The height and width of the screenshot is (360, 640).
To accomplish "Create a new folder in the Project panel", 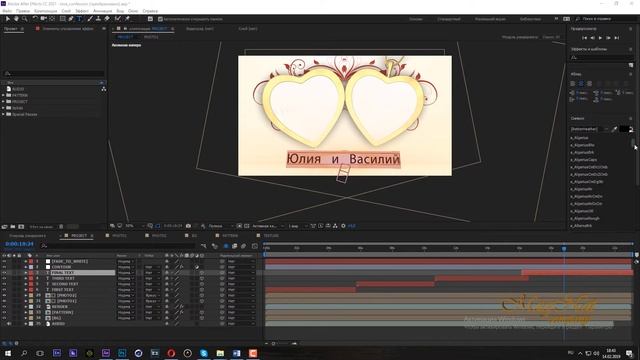I will tap(13, 227).
